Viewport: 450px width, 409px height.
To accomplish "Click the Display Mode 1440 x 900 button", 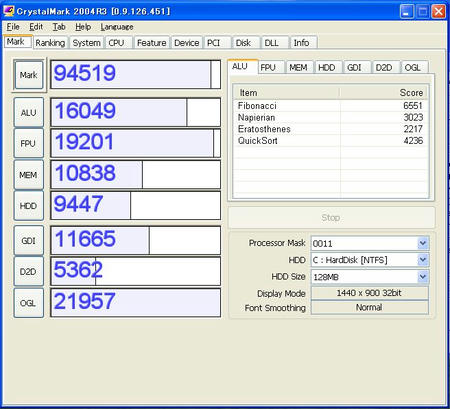I will [369, 293].
